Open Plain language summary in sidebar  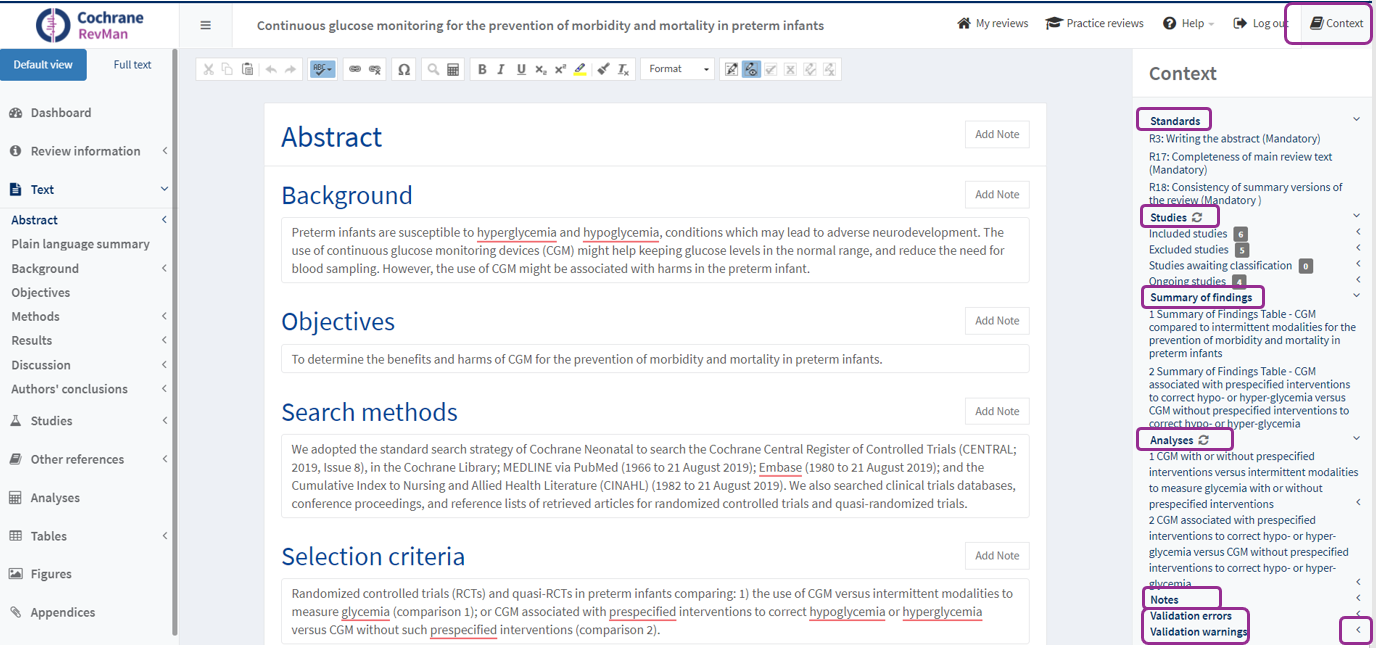pos(80,244)
